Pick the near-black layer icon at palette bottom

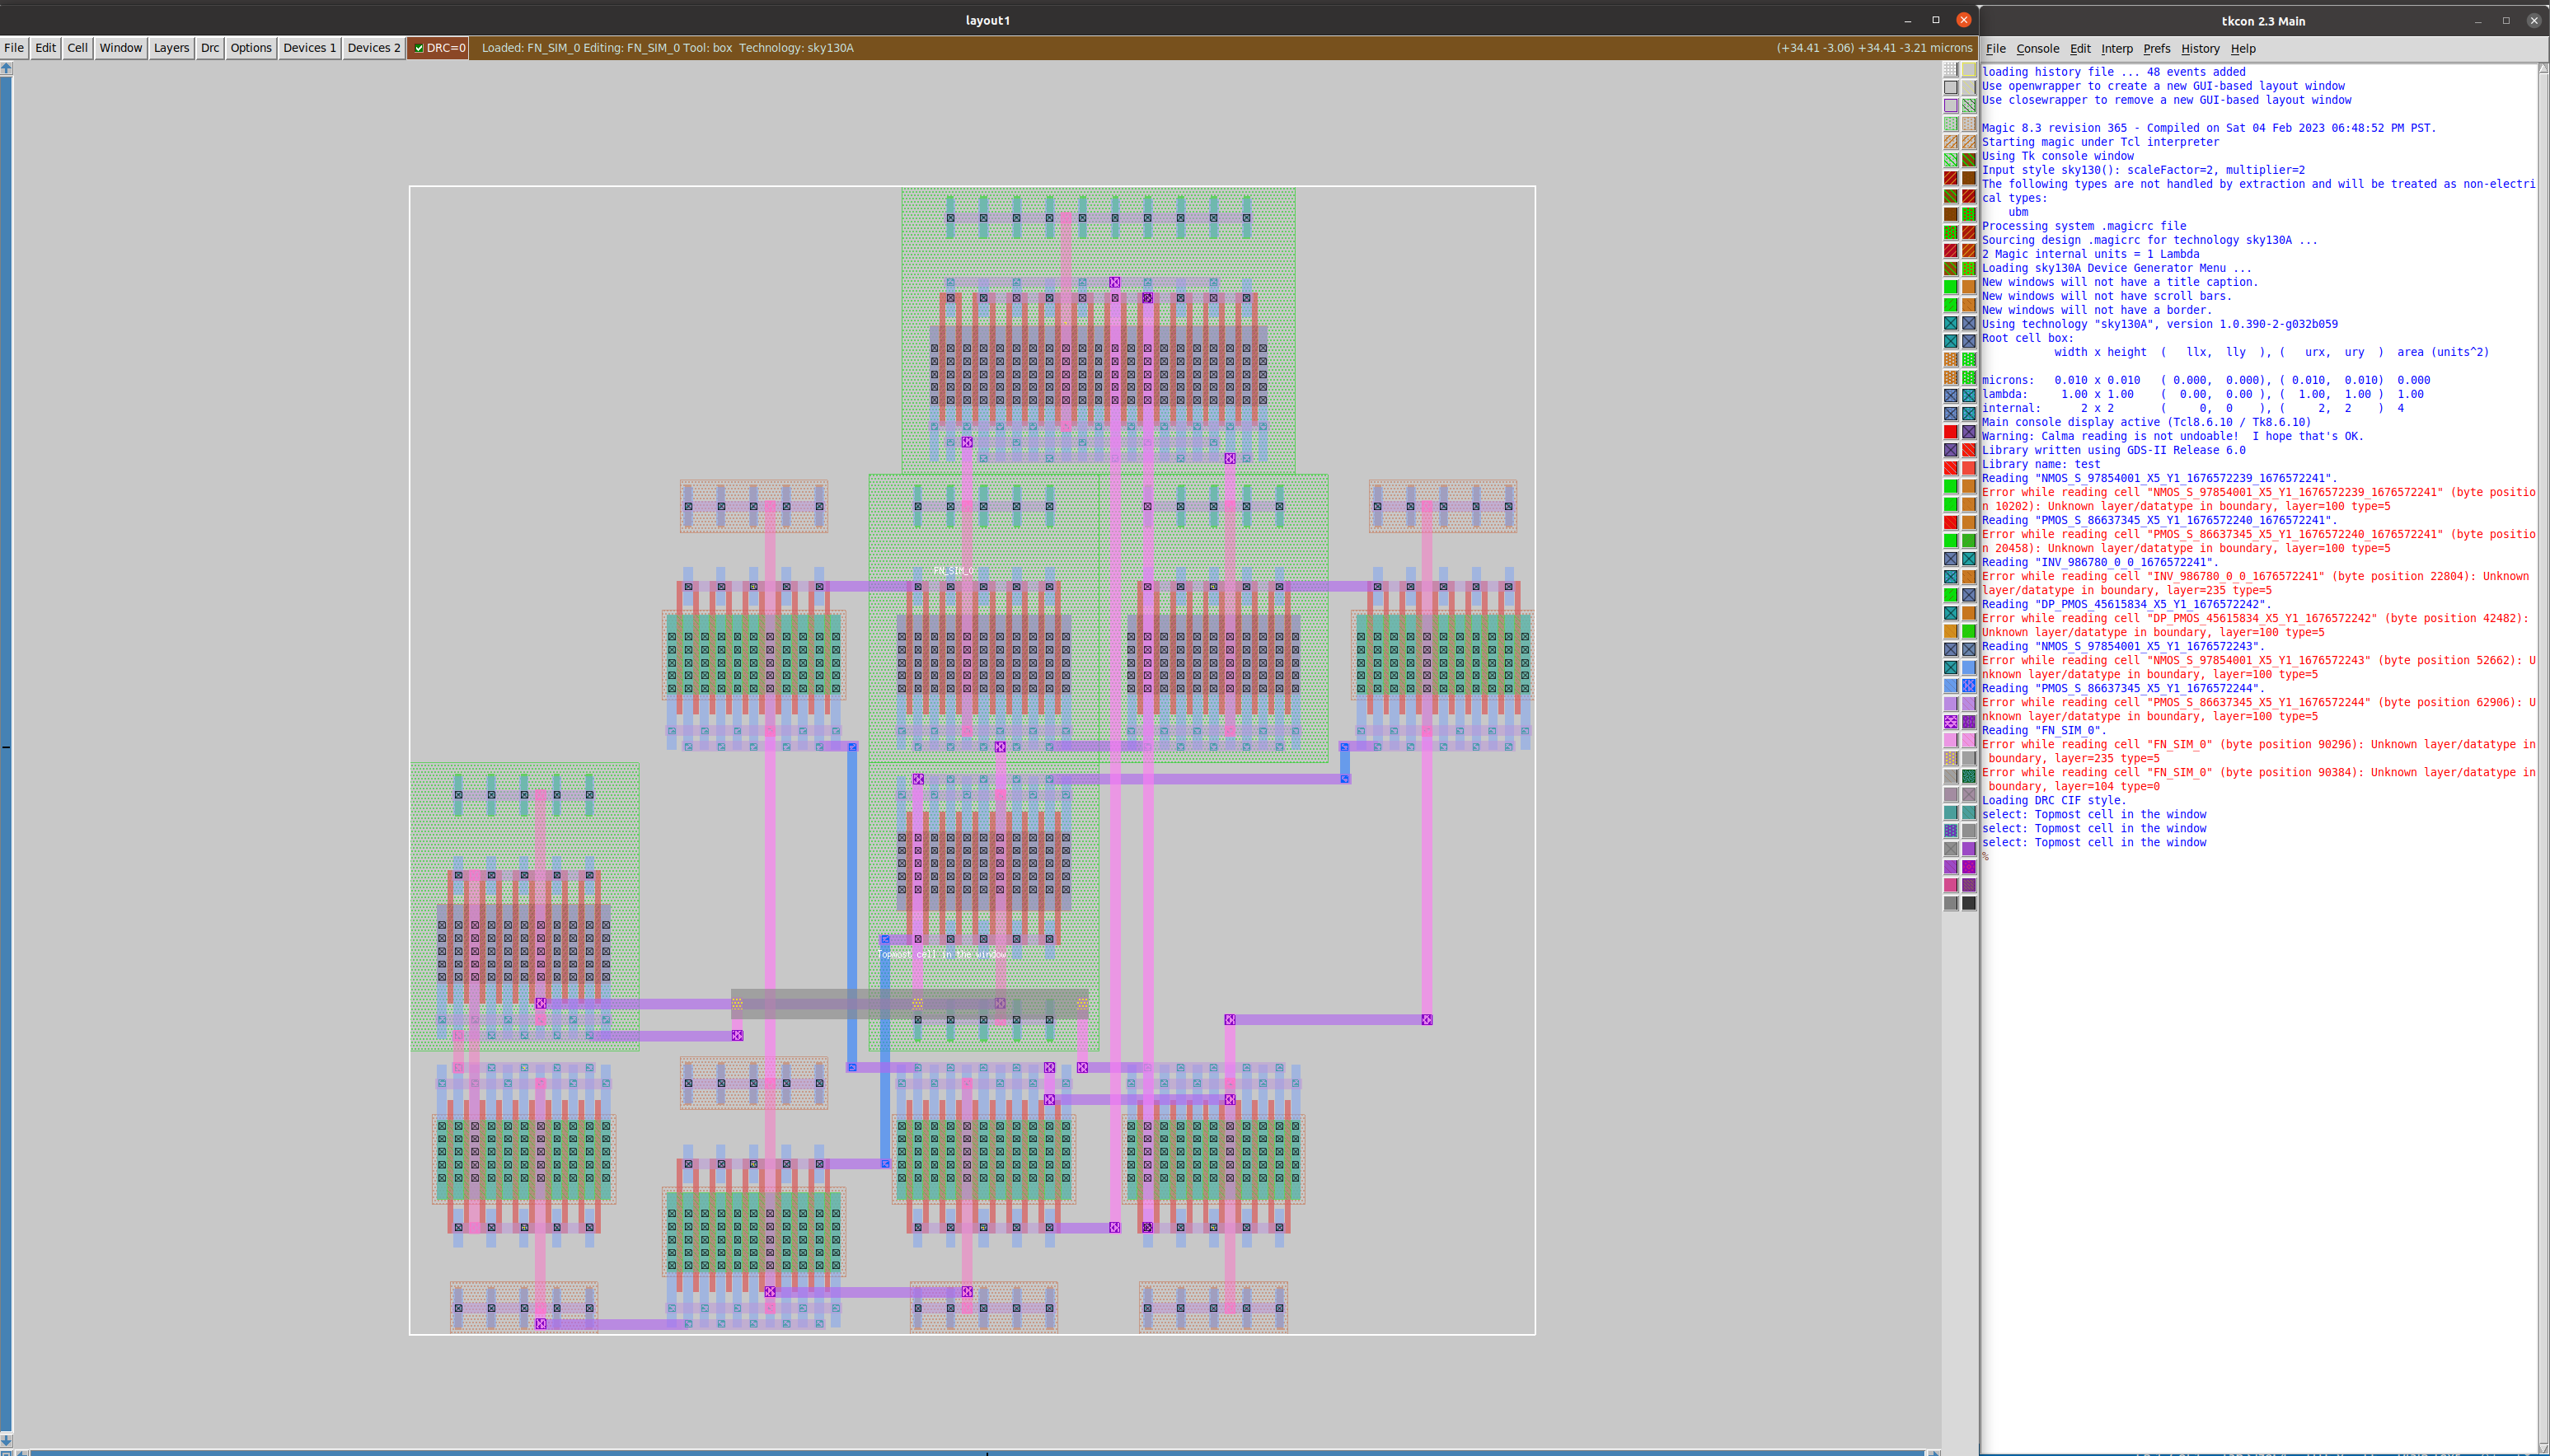(x=1969, y=902)
